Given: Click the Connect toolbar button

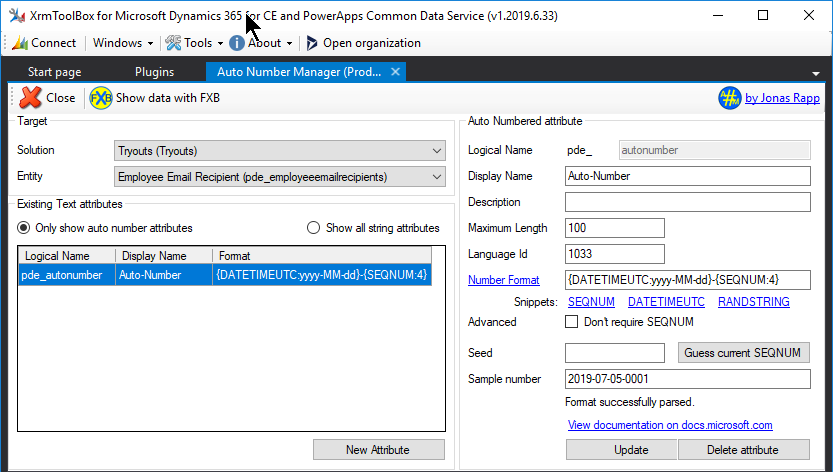Looking at the screenshot, I should click(45, 43).
